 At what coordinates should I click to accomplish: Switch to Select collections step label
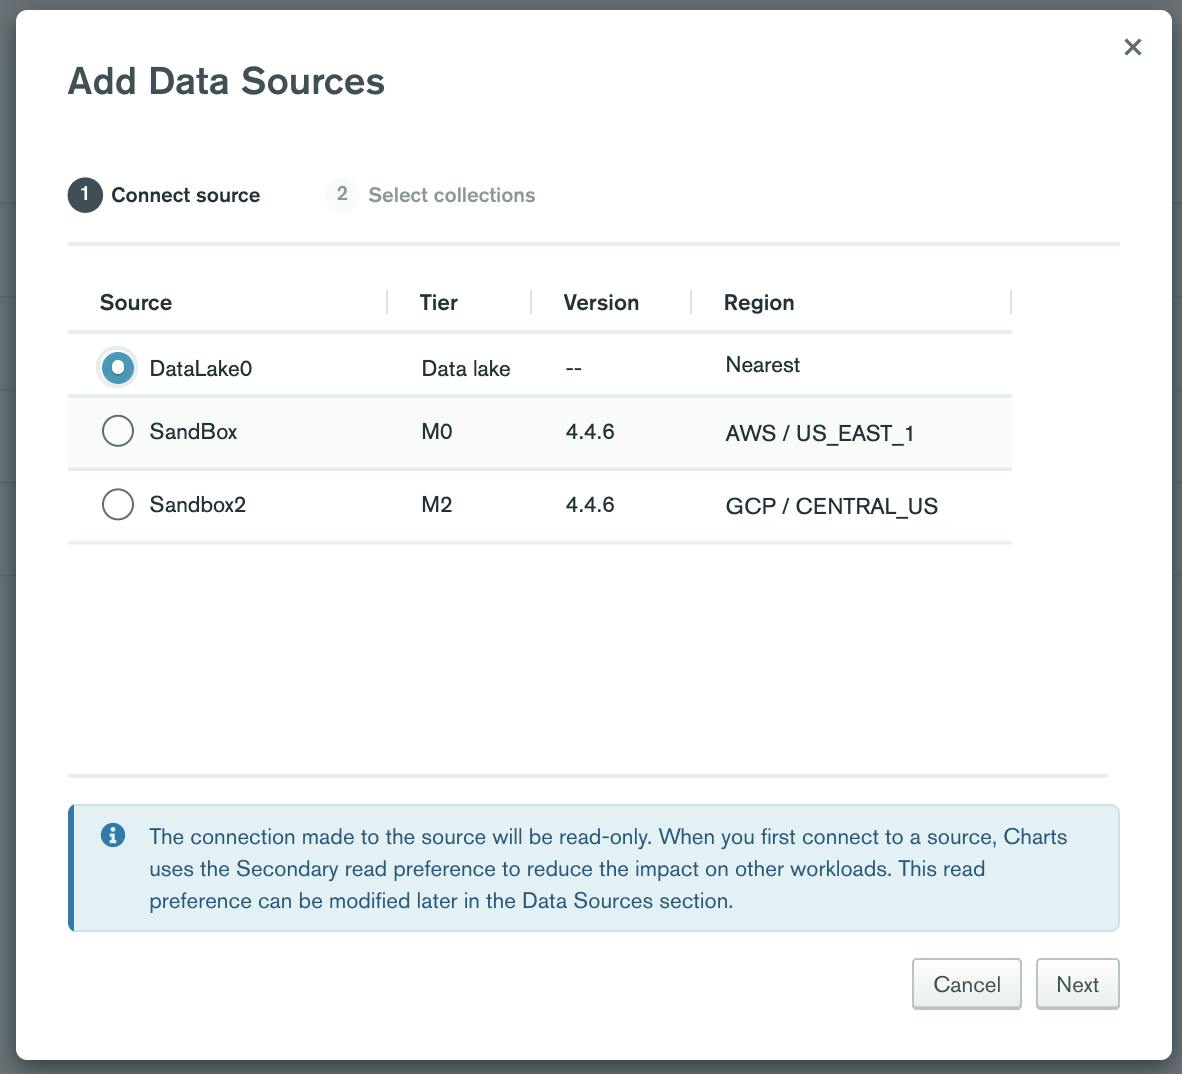451,196
